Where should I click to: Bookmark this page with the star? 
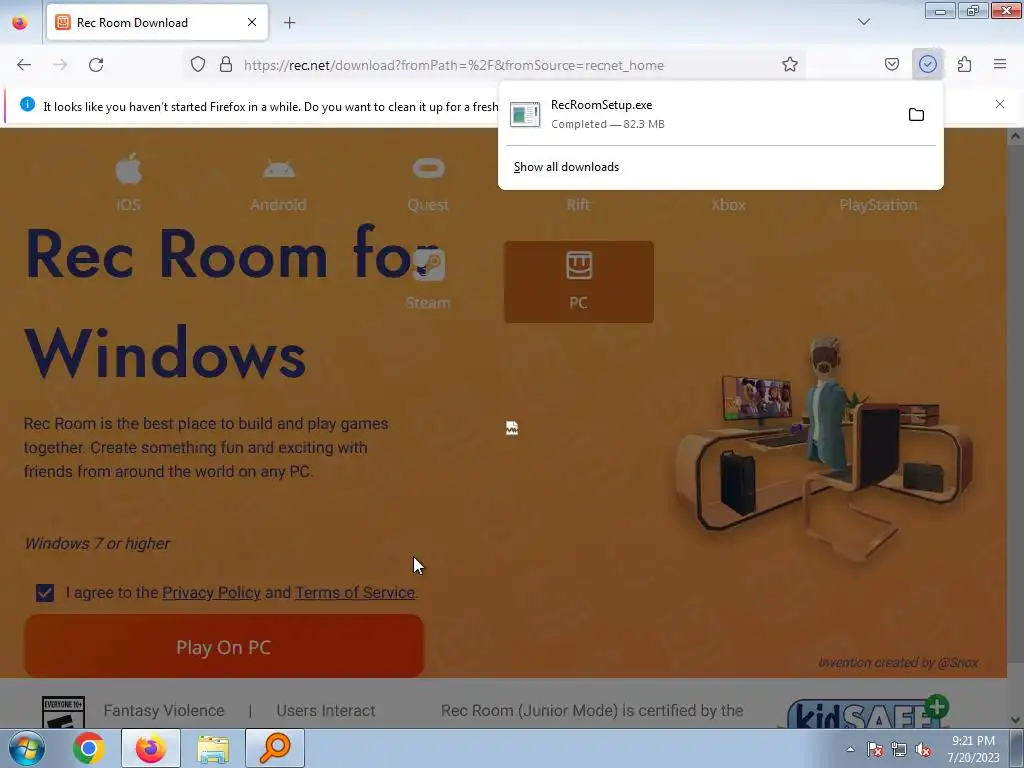pos(790,65)
